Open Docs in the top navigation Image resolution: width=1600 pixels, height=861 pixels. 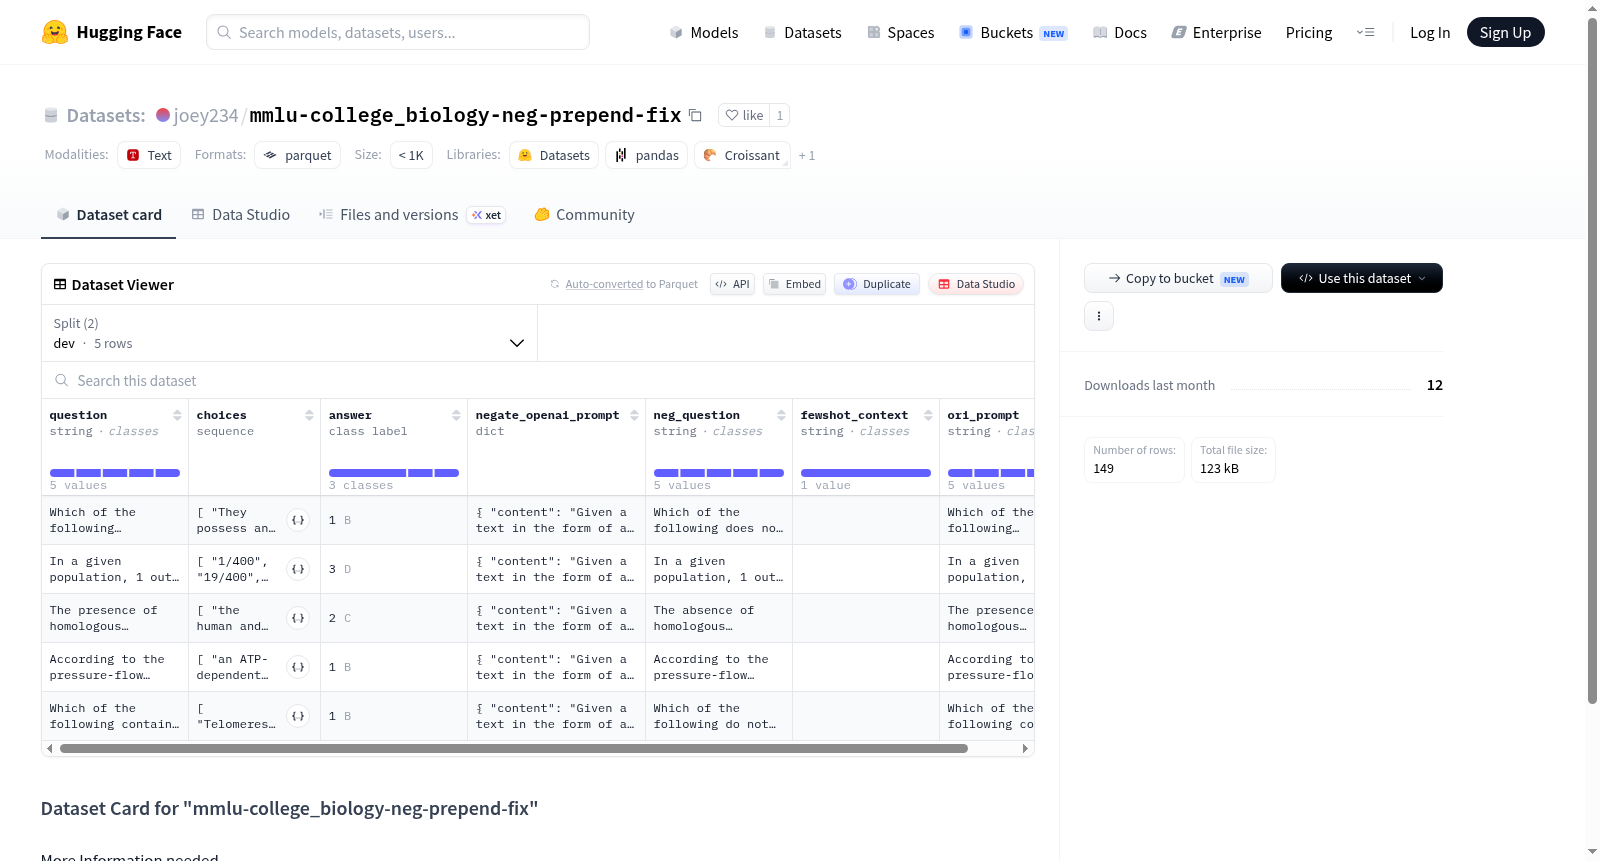click(x=1119, y=33)
